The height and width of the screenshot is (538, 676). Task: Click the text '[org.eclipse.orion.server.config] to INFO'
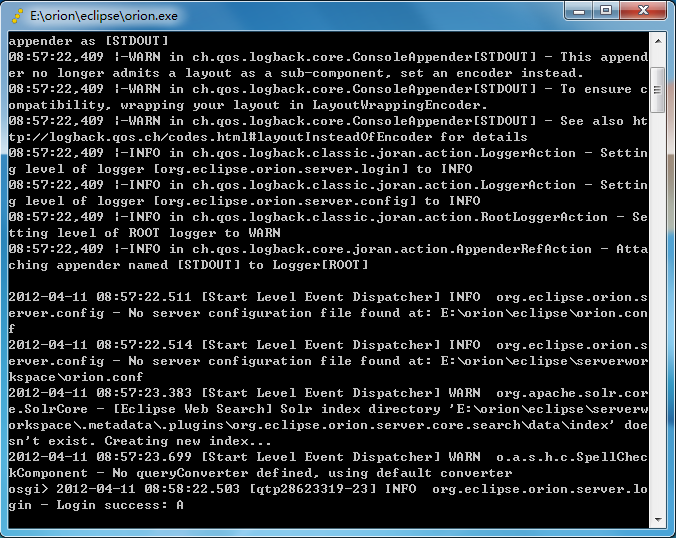point(317,201)
